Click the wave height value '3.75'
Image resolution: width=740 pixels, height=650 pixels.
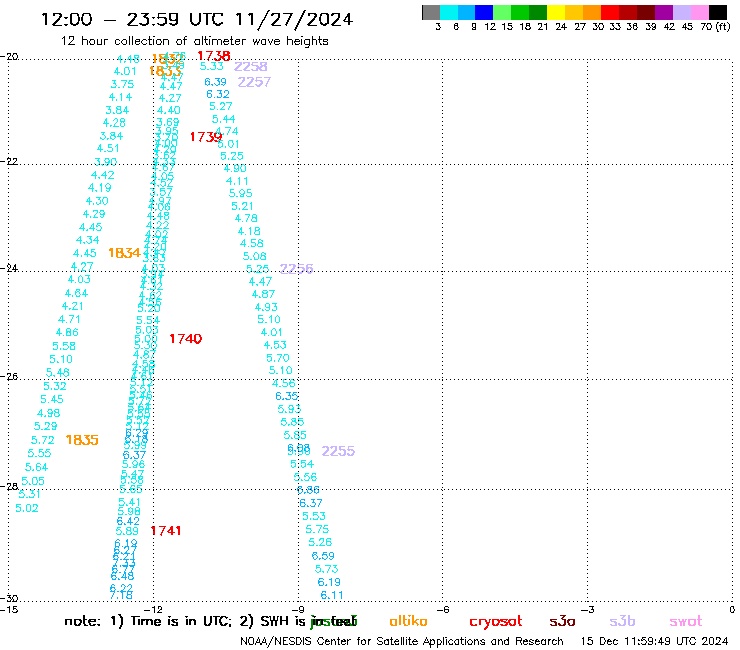122,84
